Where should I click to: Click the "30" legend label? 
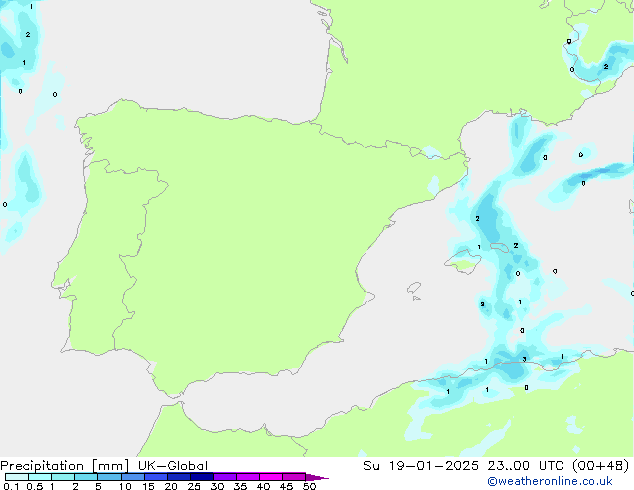pyautogui.click(x=217, y=486)
